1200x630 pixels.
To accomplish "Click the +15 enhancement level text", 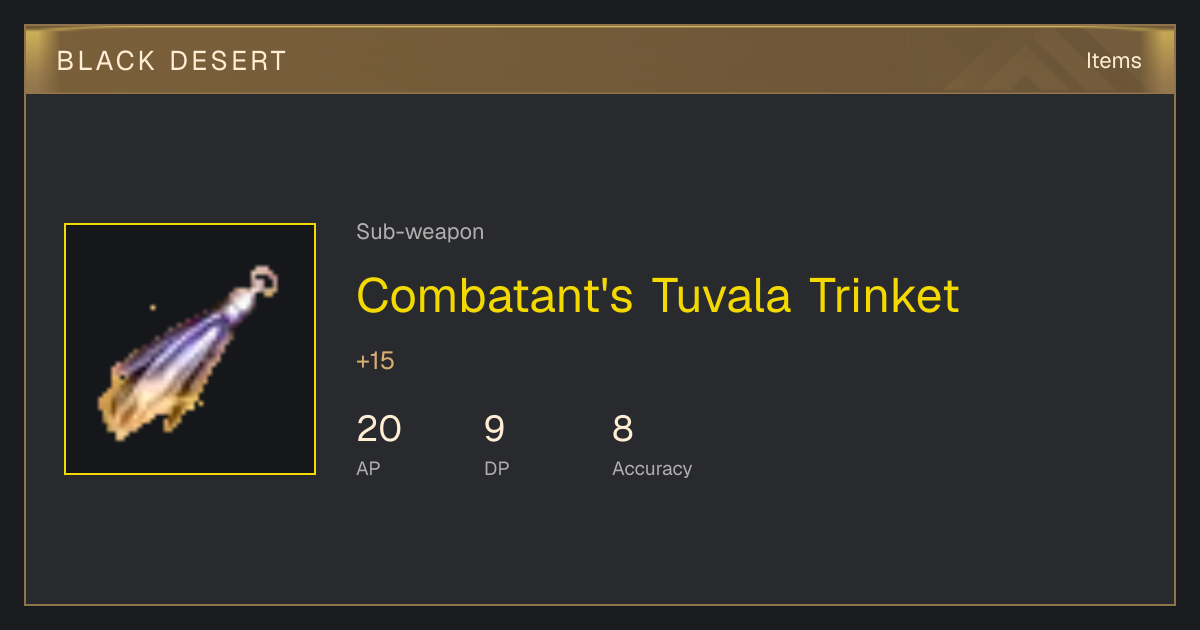I will point(375,361).
